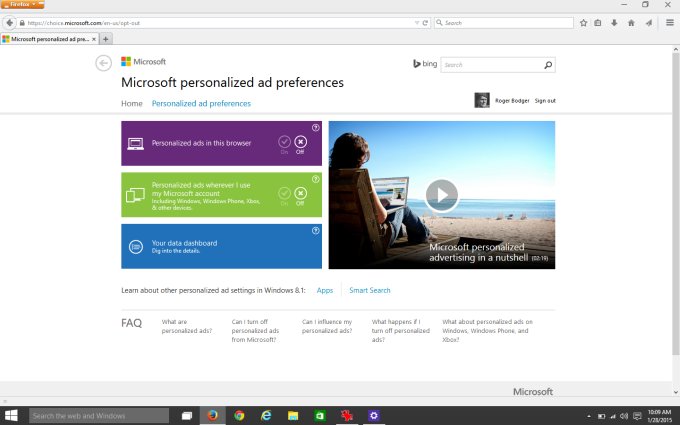Open the orange Firefox menu button
Viewport: 680px width, 425px height.
(23, 4)
